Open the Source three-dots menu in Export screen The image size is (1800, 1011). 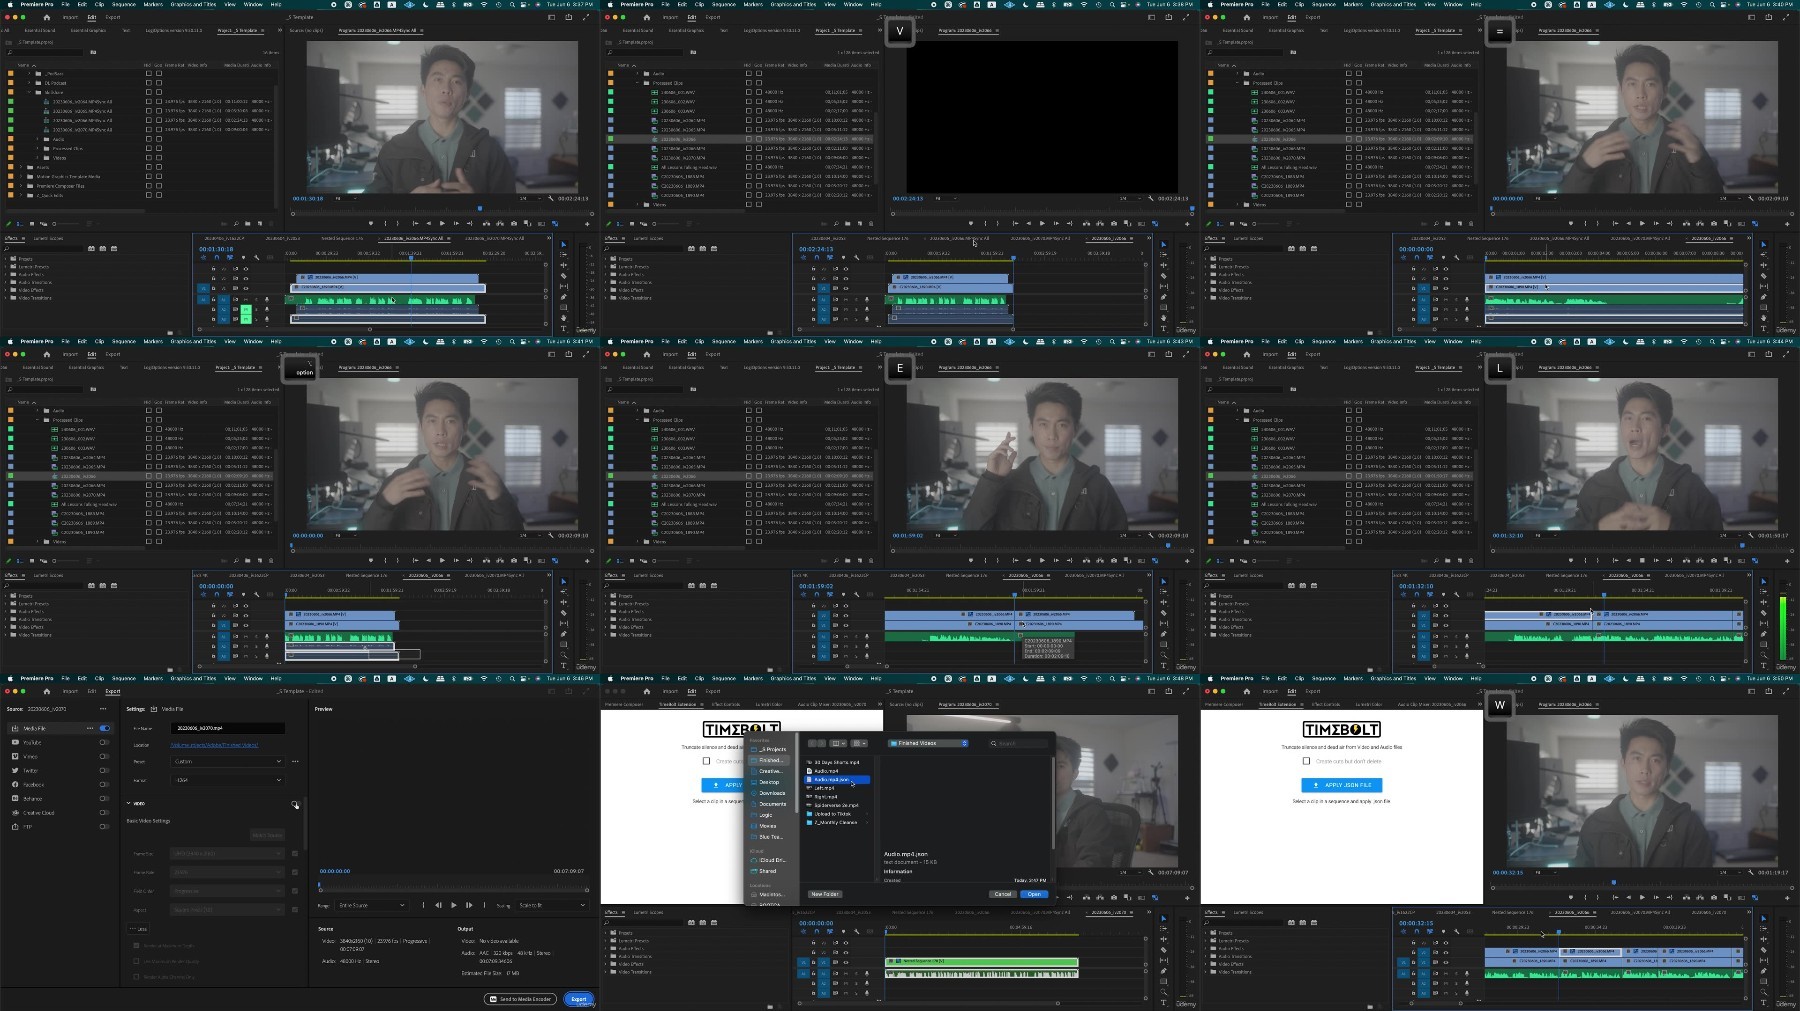pyautogui.click(x=103, y=709)
